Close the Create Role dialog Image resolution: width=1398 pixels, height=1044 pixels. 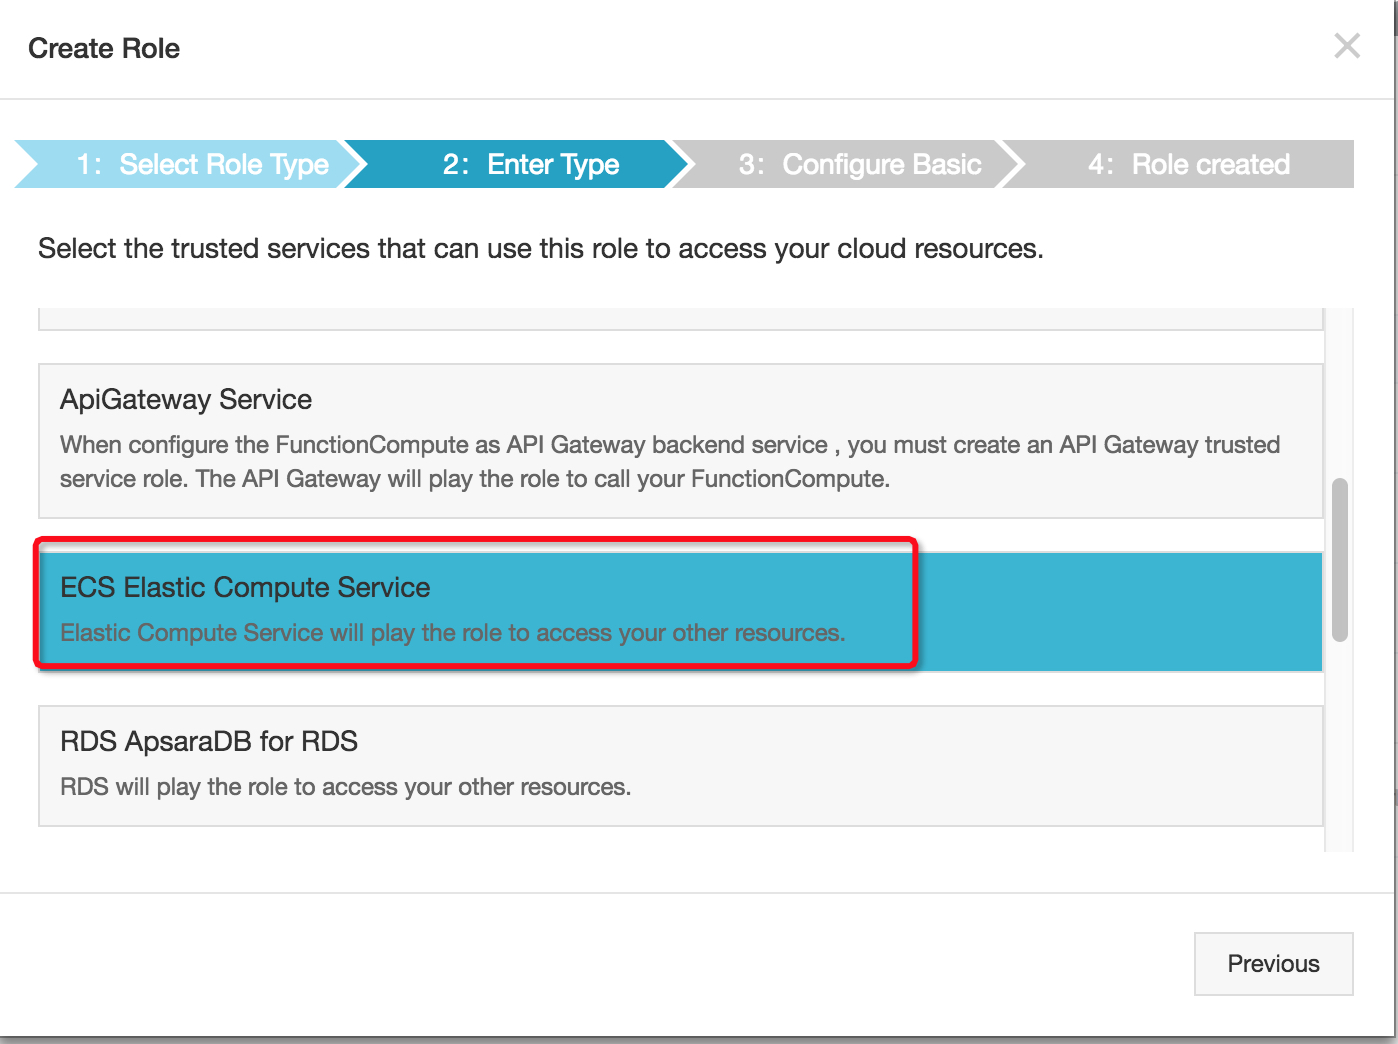click(x=1346, y=46)
